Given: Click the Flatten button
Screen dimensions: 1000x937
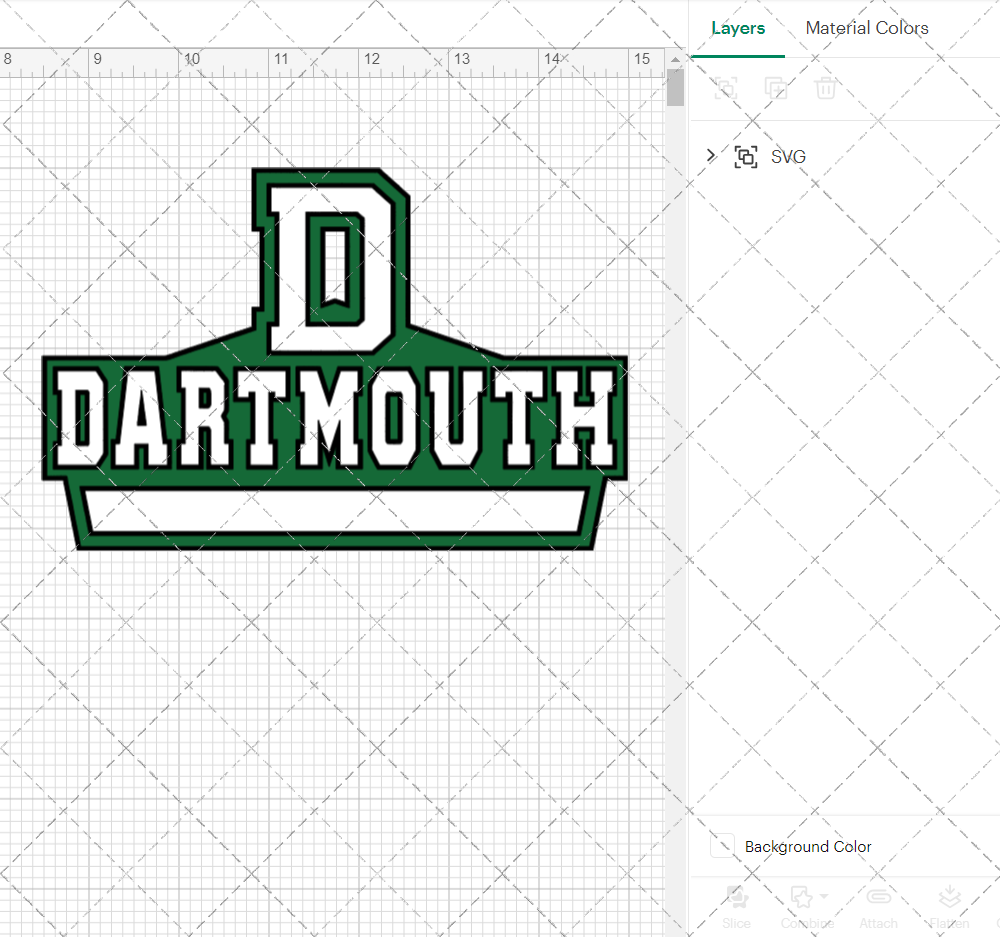Looking at the screenshot, I should click(950, 907).
